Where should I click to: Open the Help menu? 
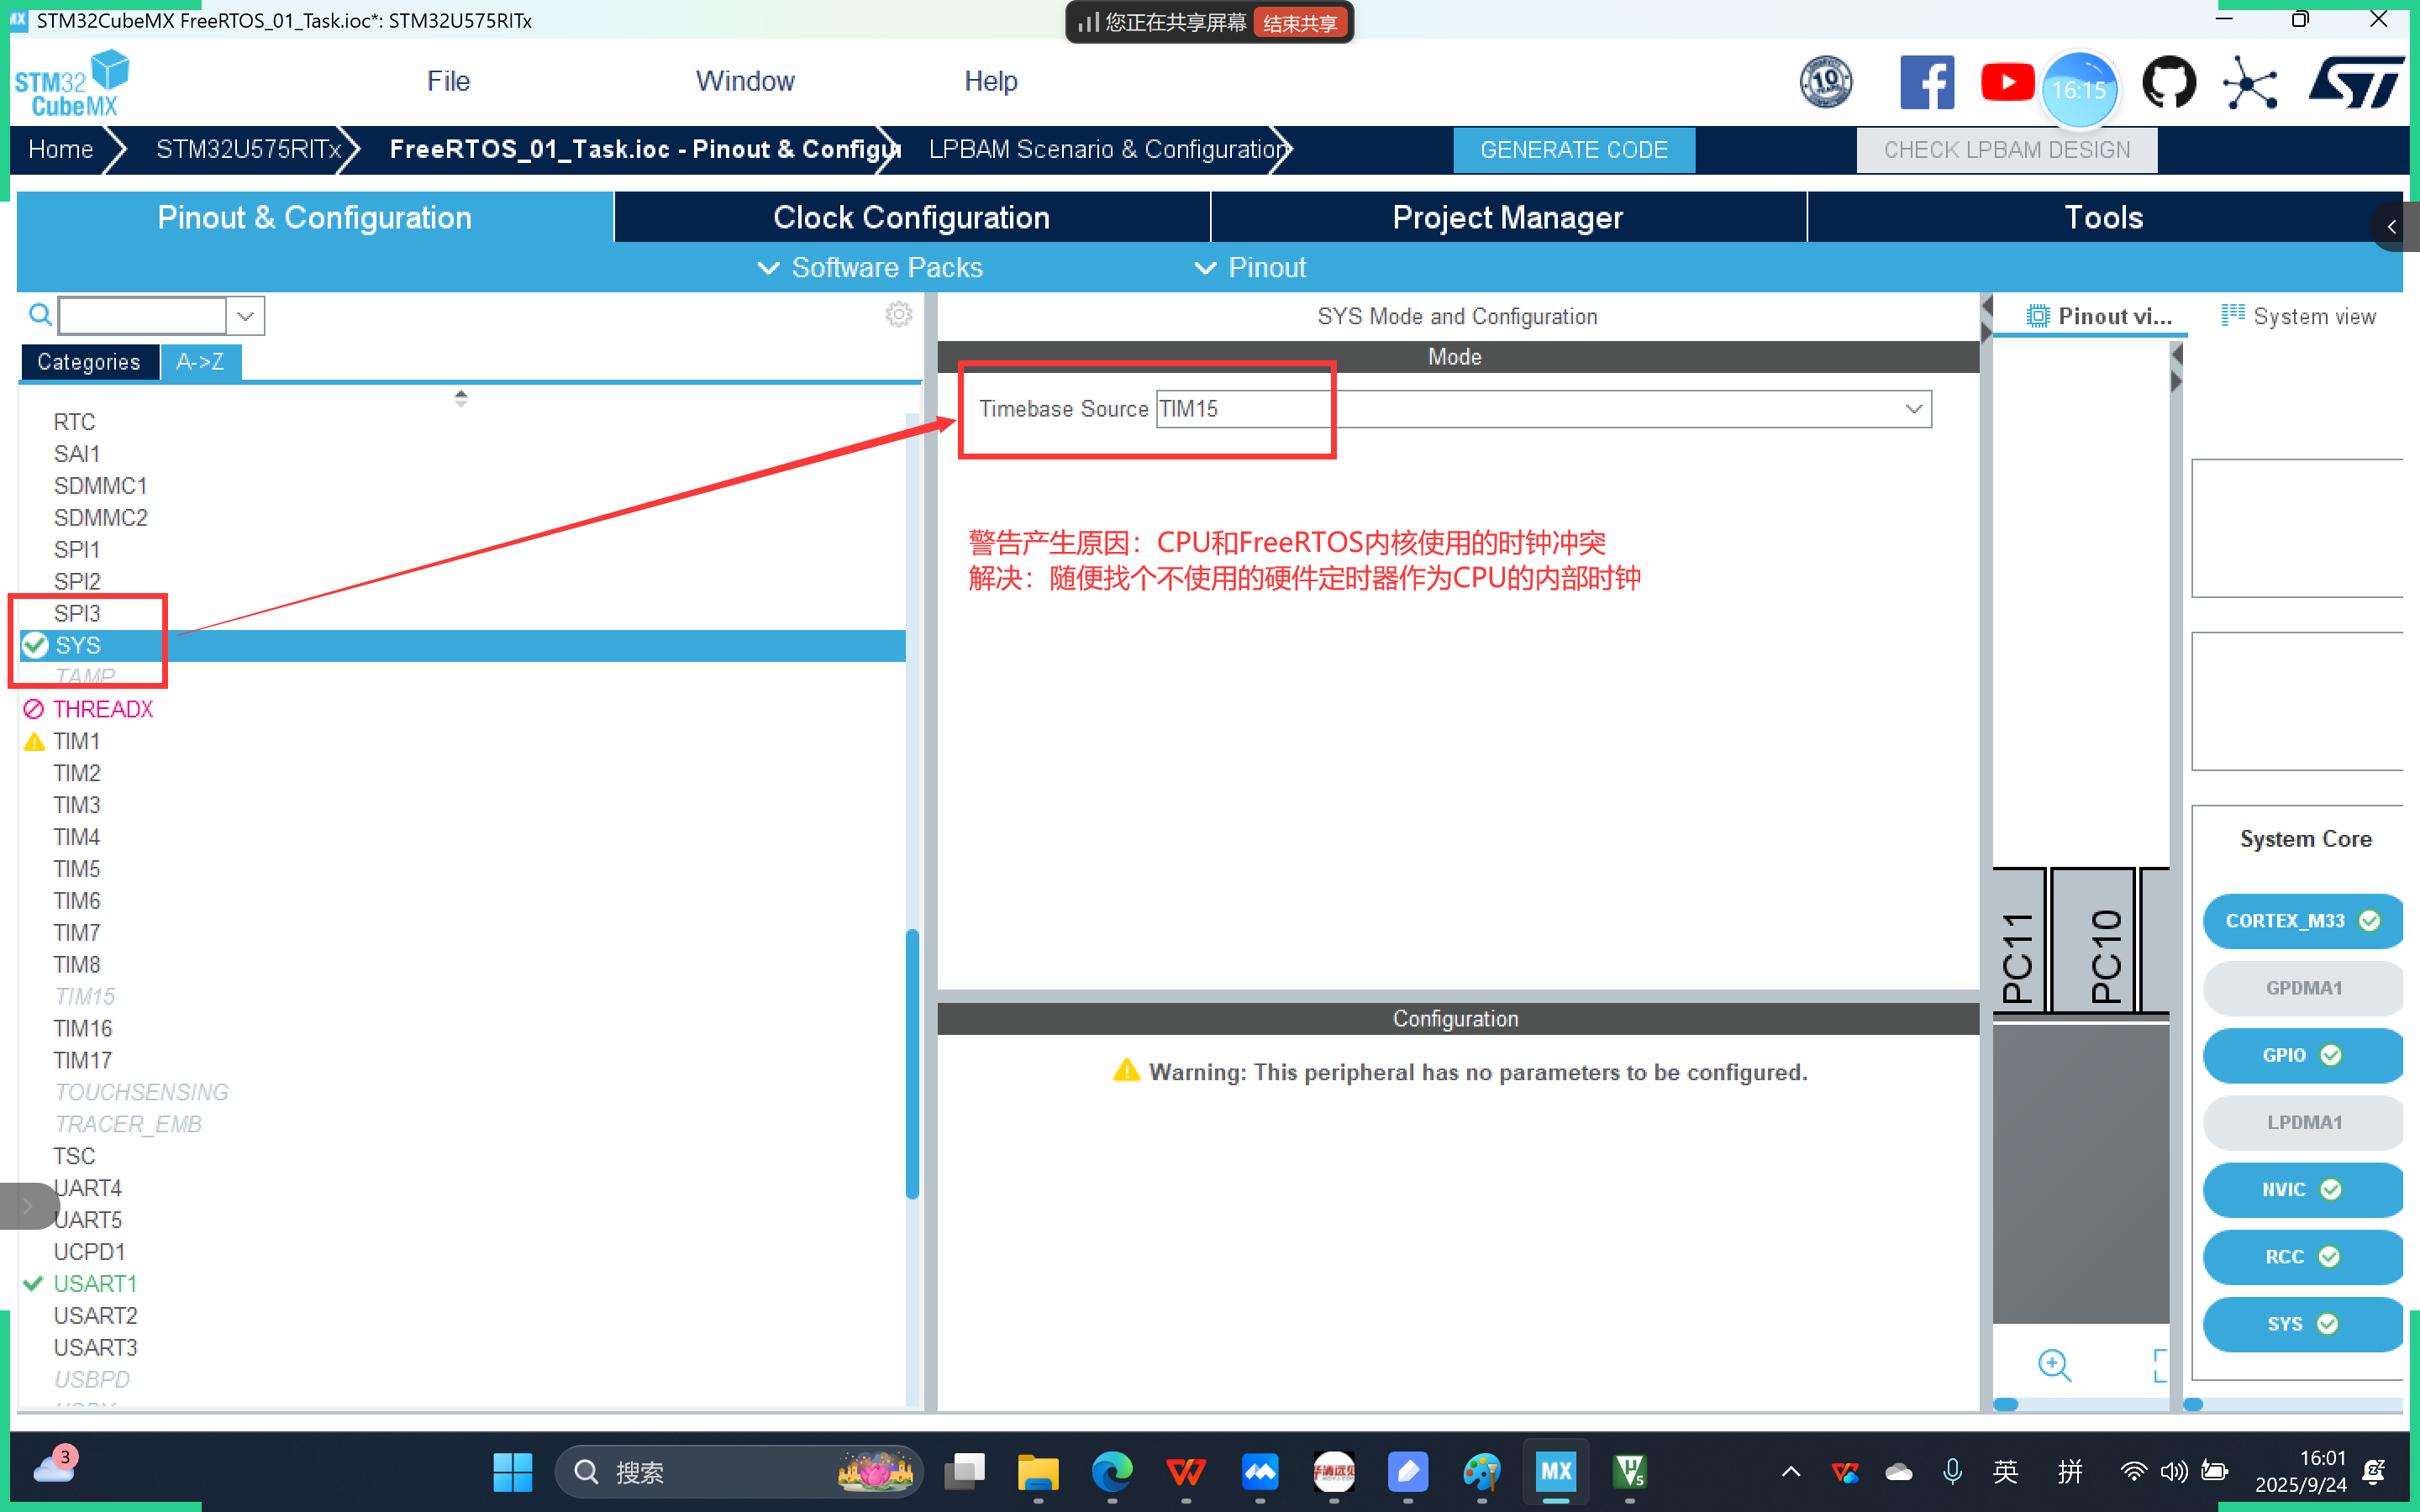tap(990, 81)
